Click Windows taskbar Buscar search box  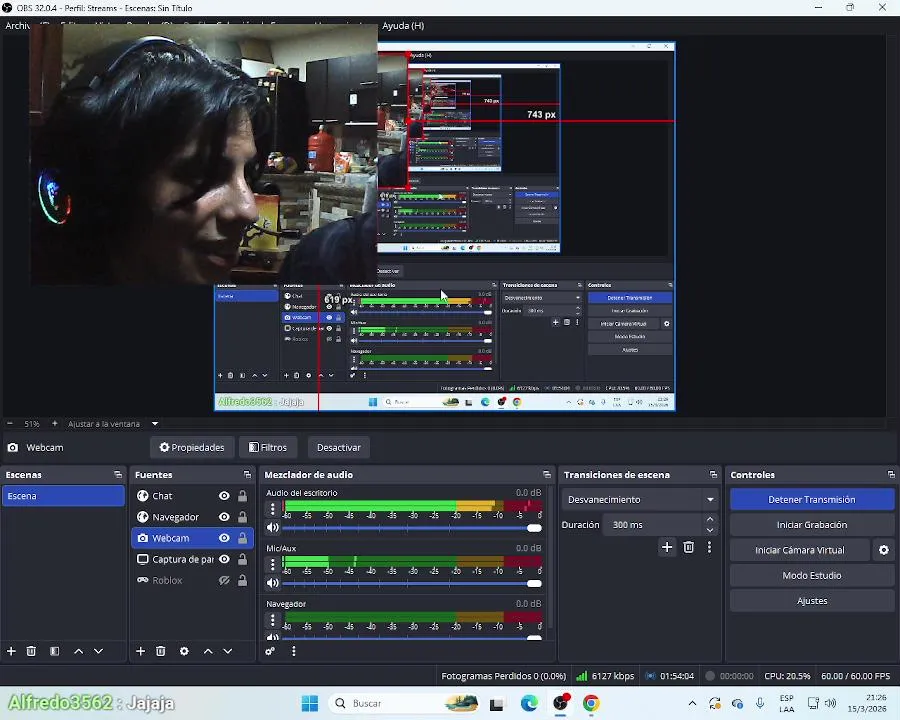(x=404, y=703)
